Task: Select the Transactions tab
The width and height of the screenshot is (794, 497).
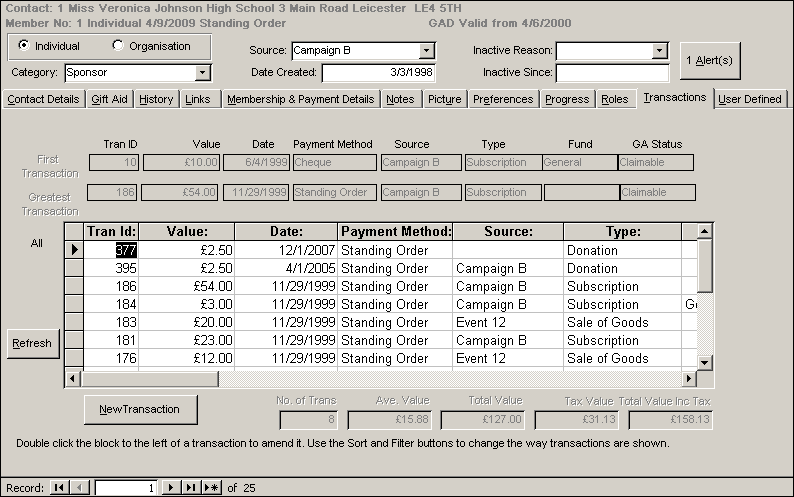Action: point(675,97)
